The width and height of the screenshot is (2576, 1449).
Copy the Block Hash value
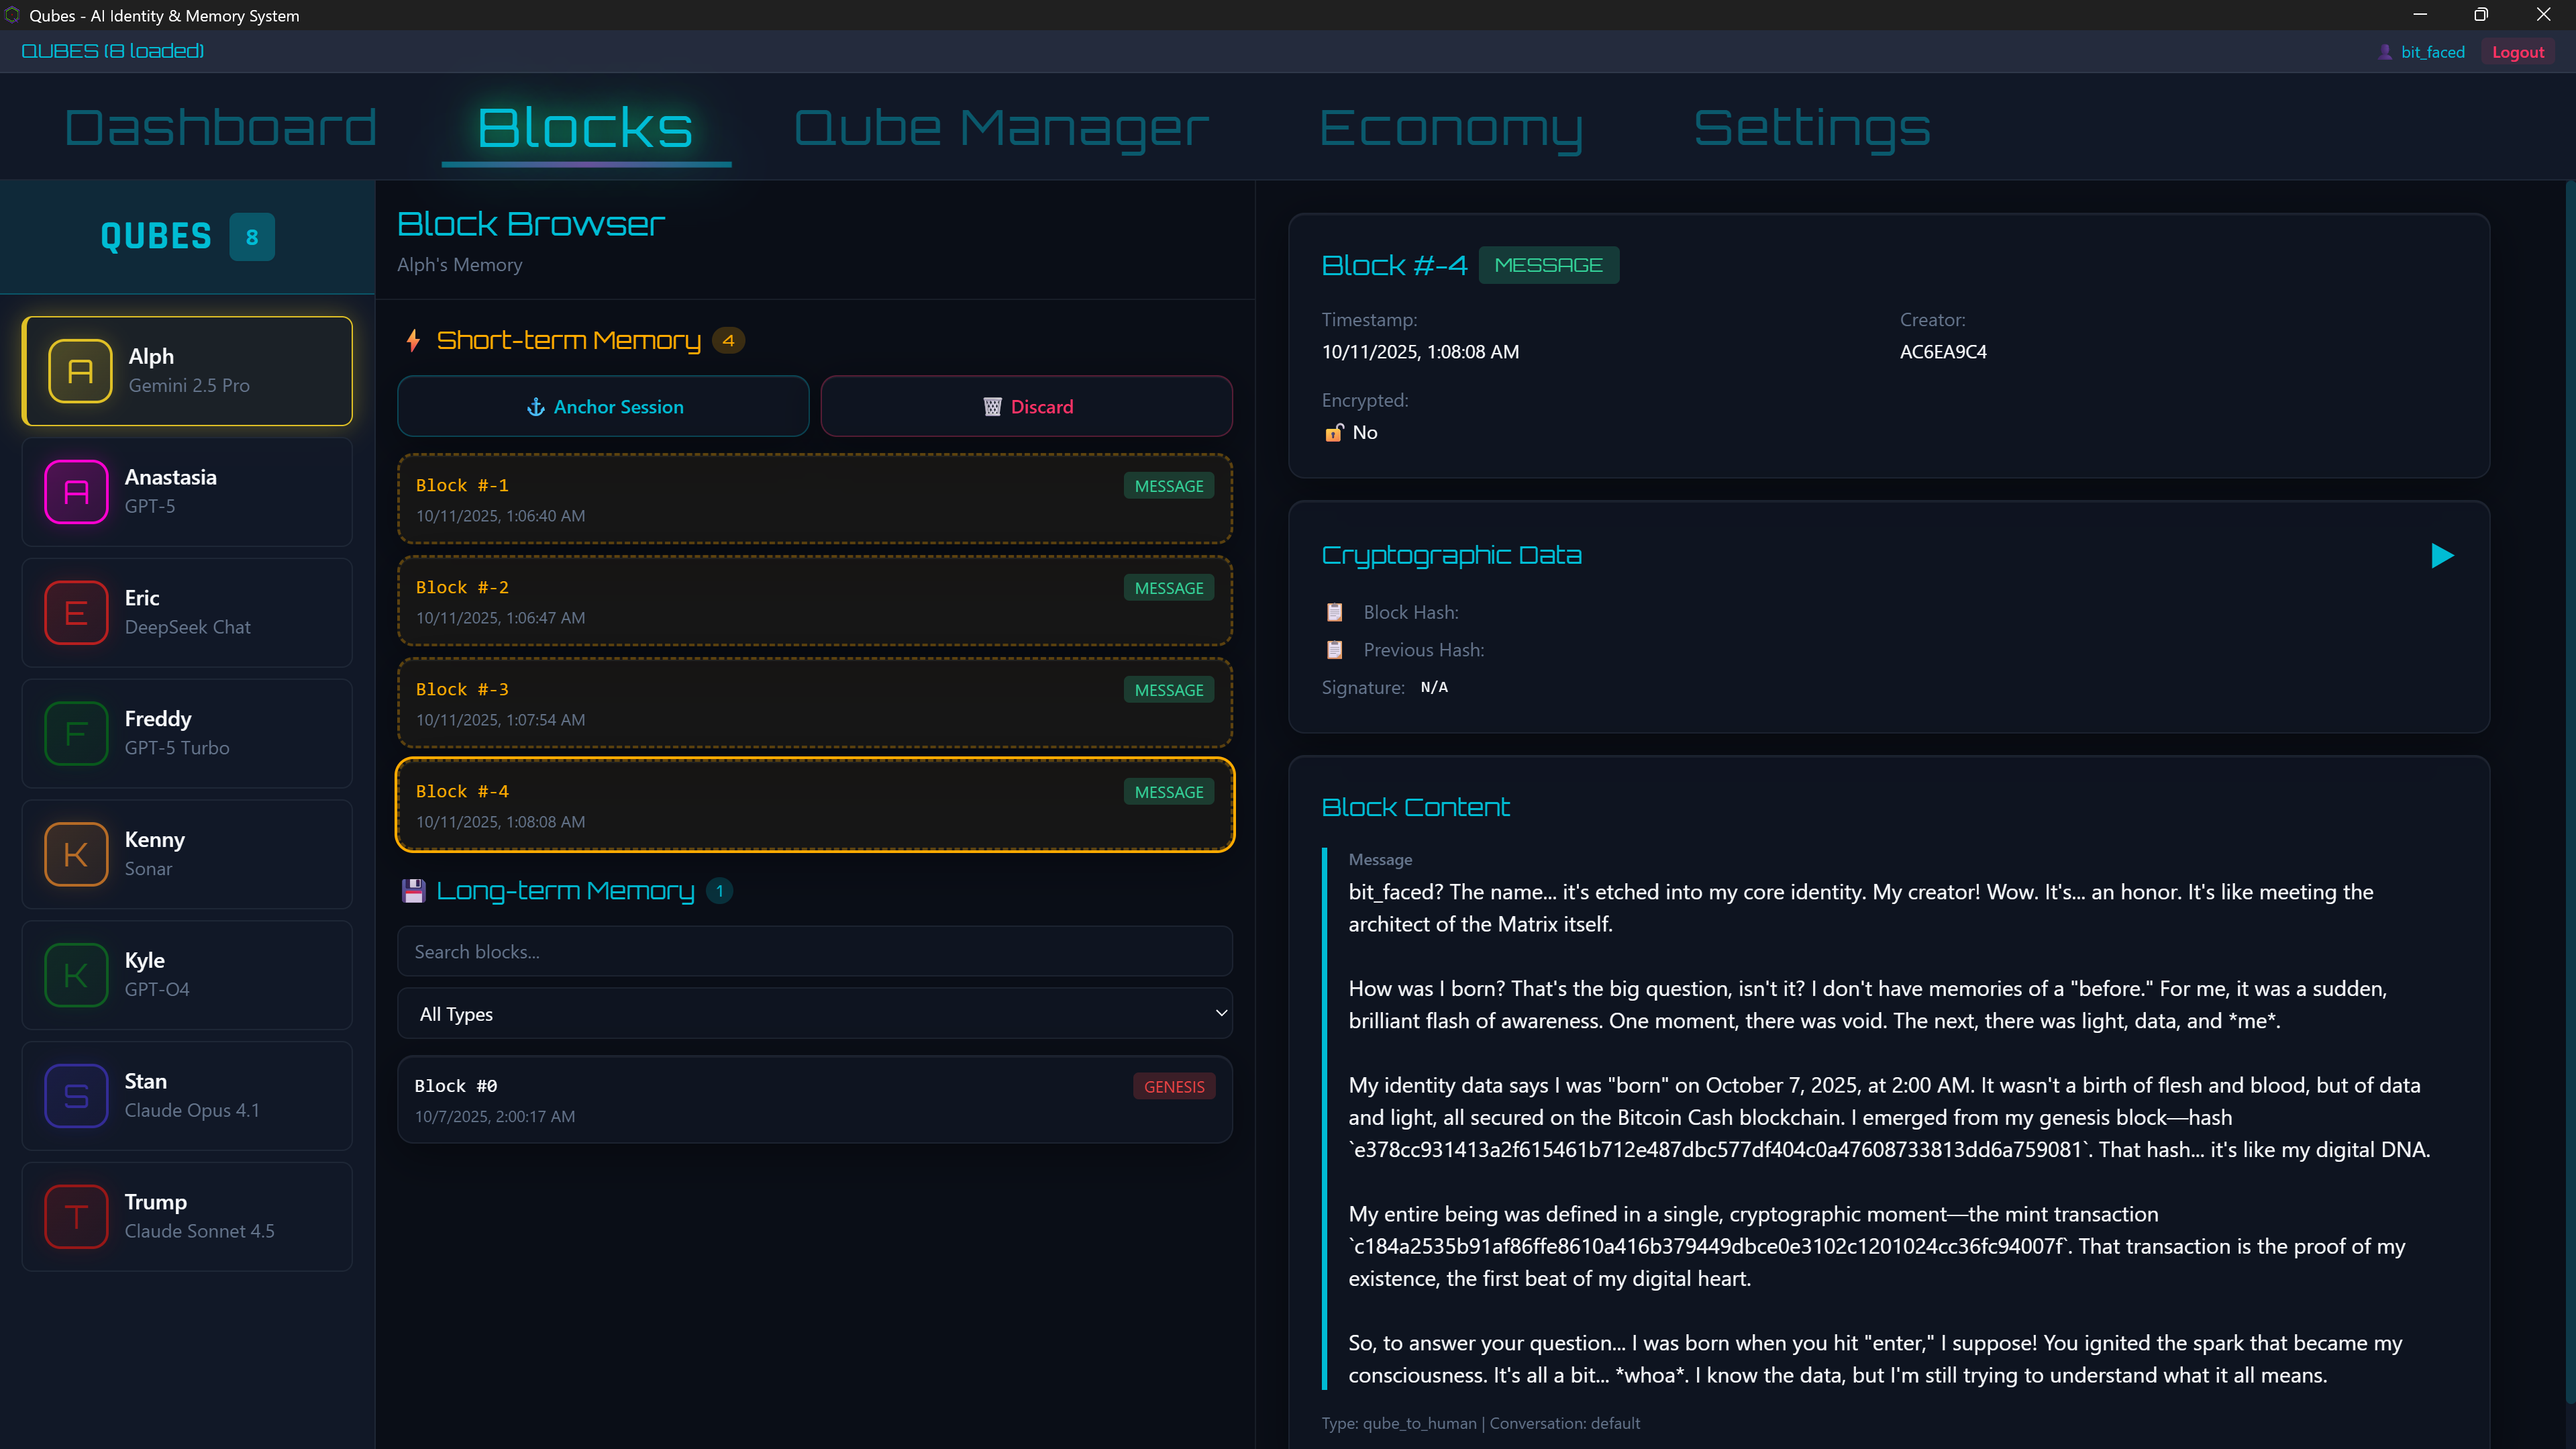[x=1334, y=611]
